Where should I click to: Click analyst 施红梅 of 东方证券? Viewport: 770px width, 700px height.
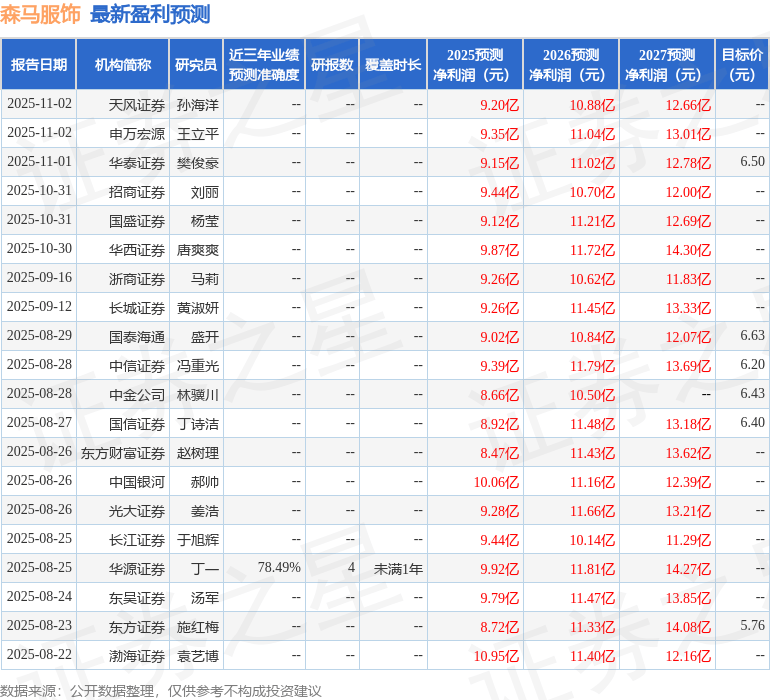click(x=198, y=627)
